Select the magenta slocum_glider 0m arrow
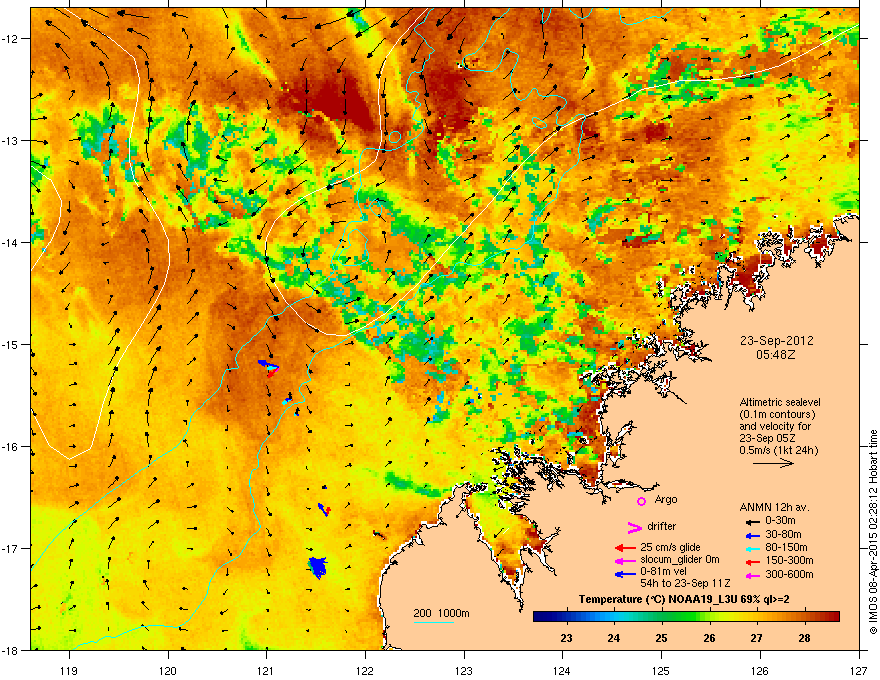Screen dimensions: 880x680 coord(625,561)
